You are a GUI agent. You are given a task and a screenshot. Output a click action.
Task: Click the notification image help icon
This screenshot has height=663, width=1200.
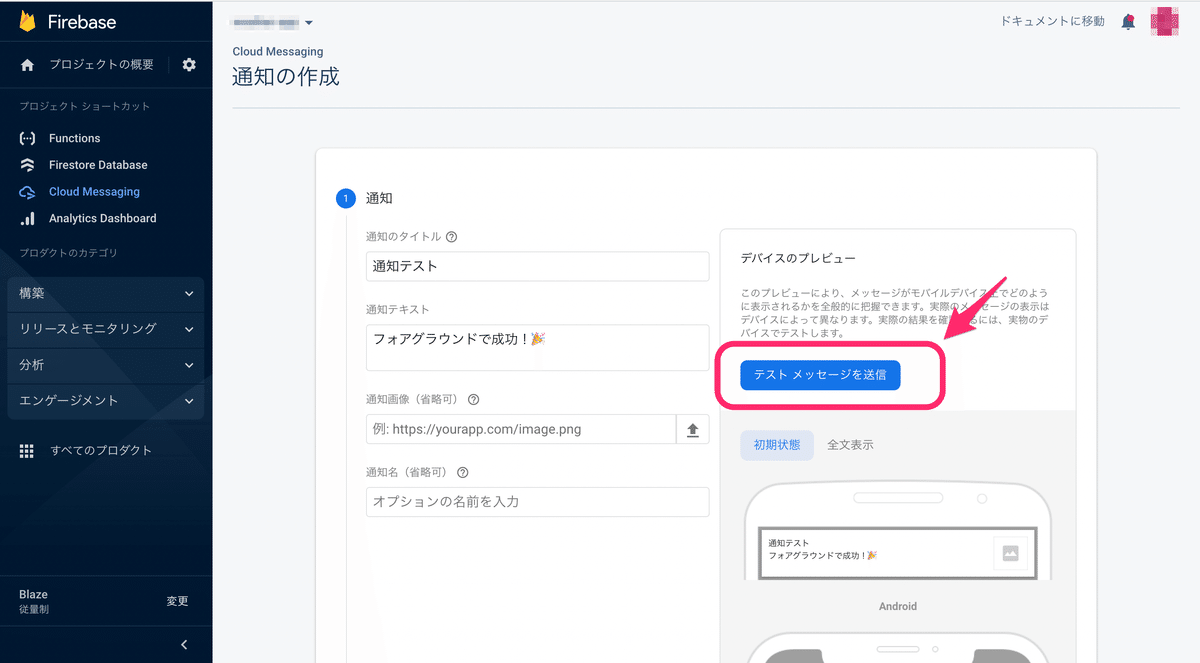coord(474,399)
